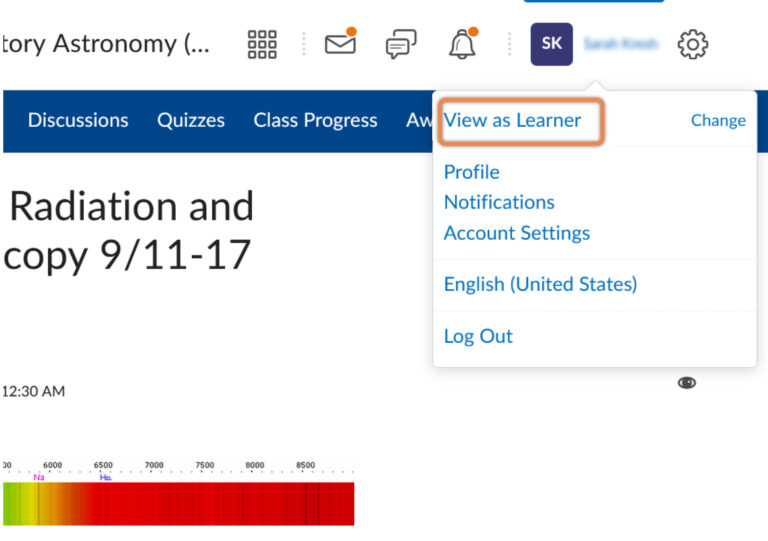Open the update alerts bell icon

coord(461,44)
